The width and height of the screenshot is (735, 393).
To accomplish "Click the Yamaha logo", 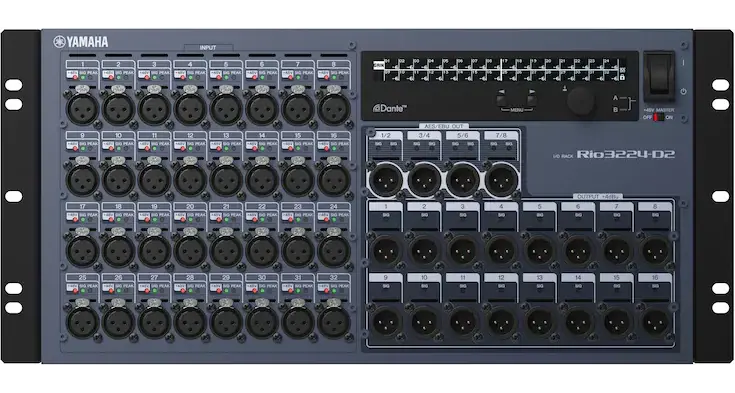I will (x=81, y=42).
